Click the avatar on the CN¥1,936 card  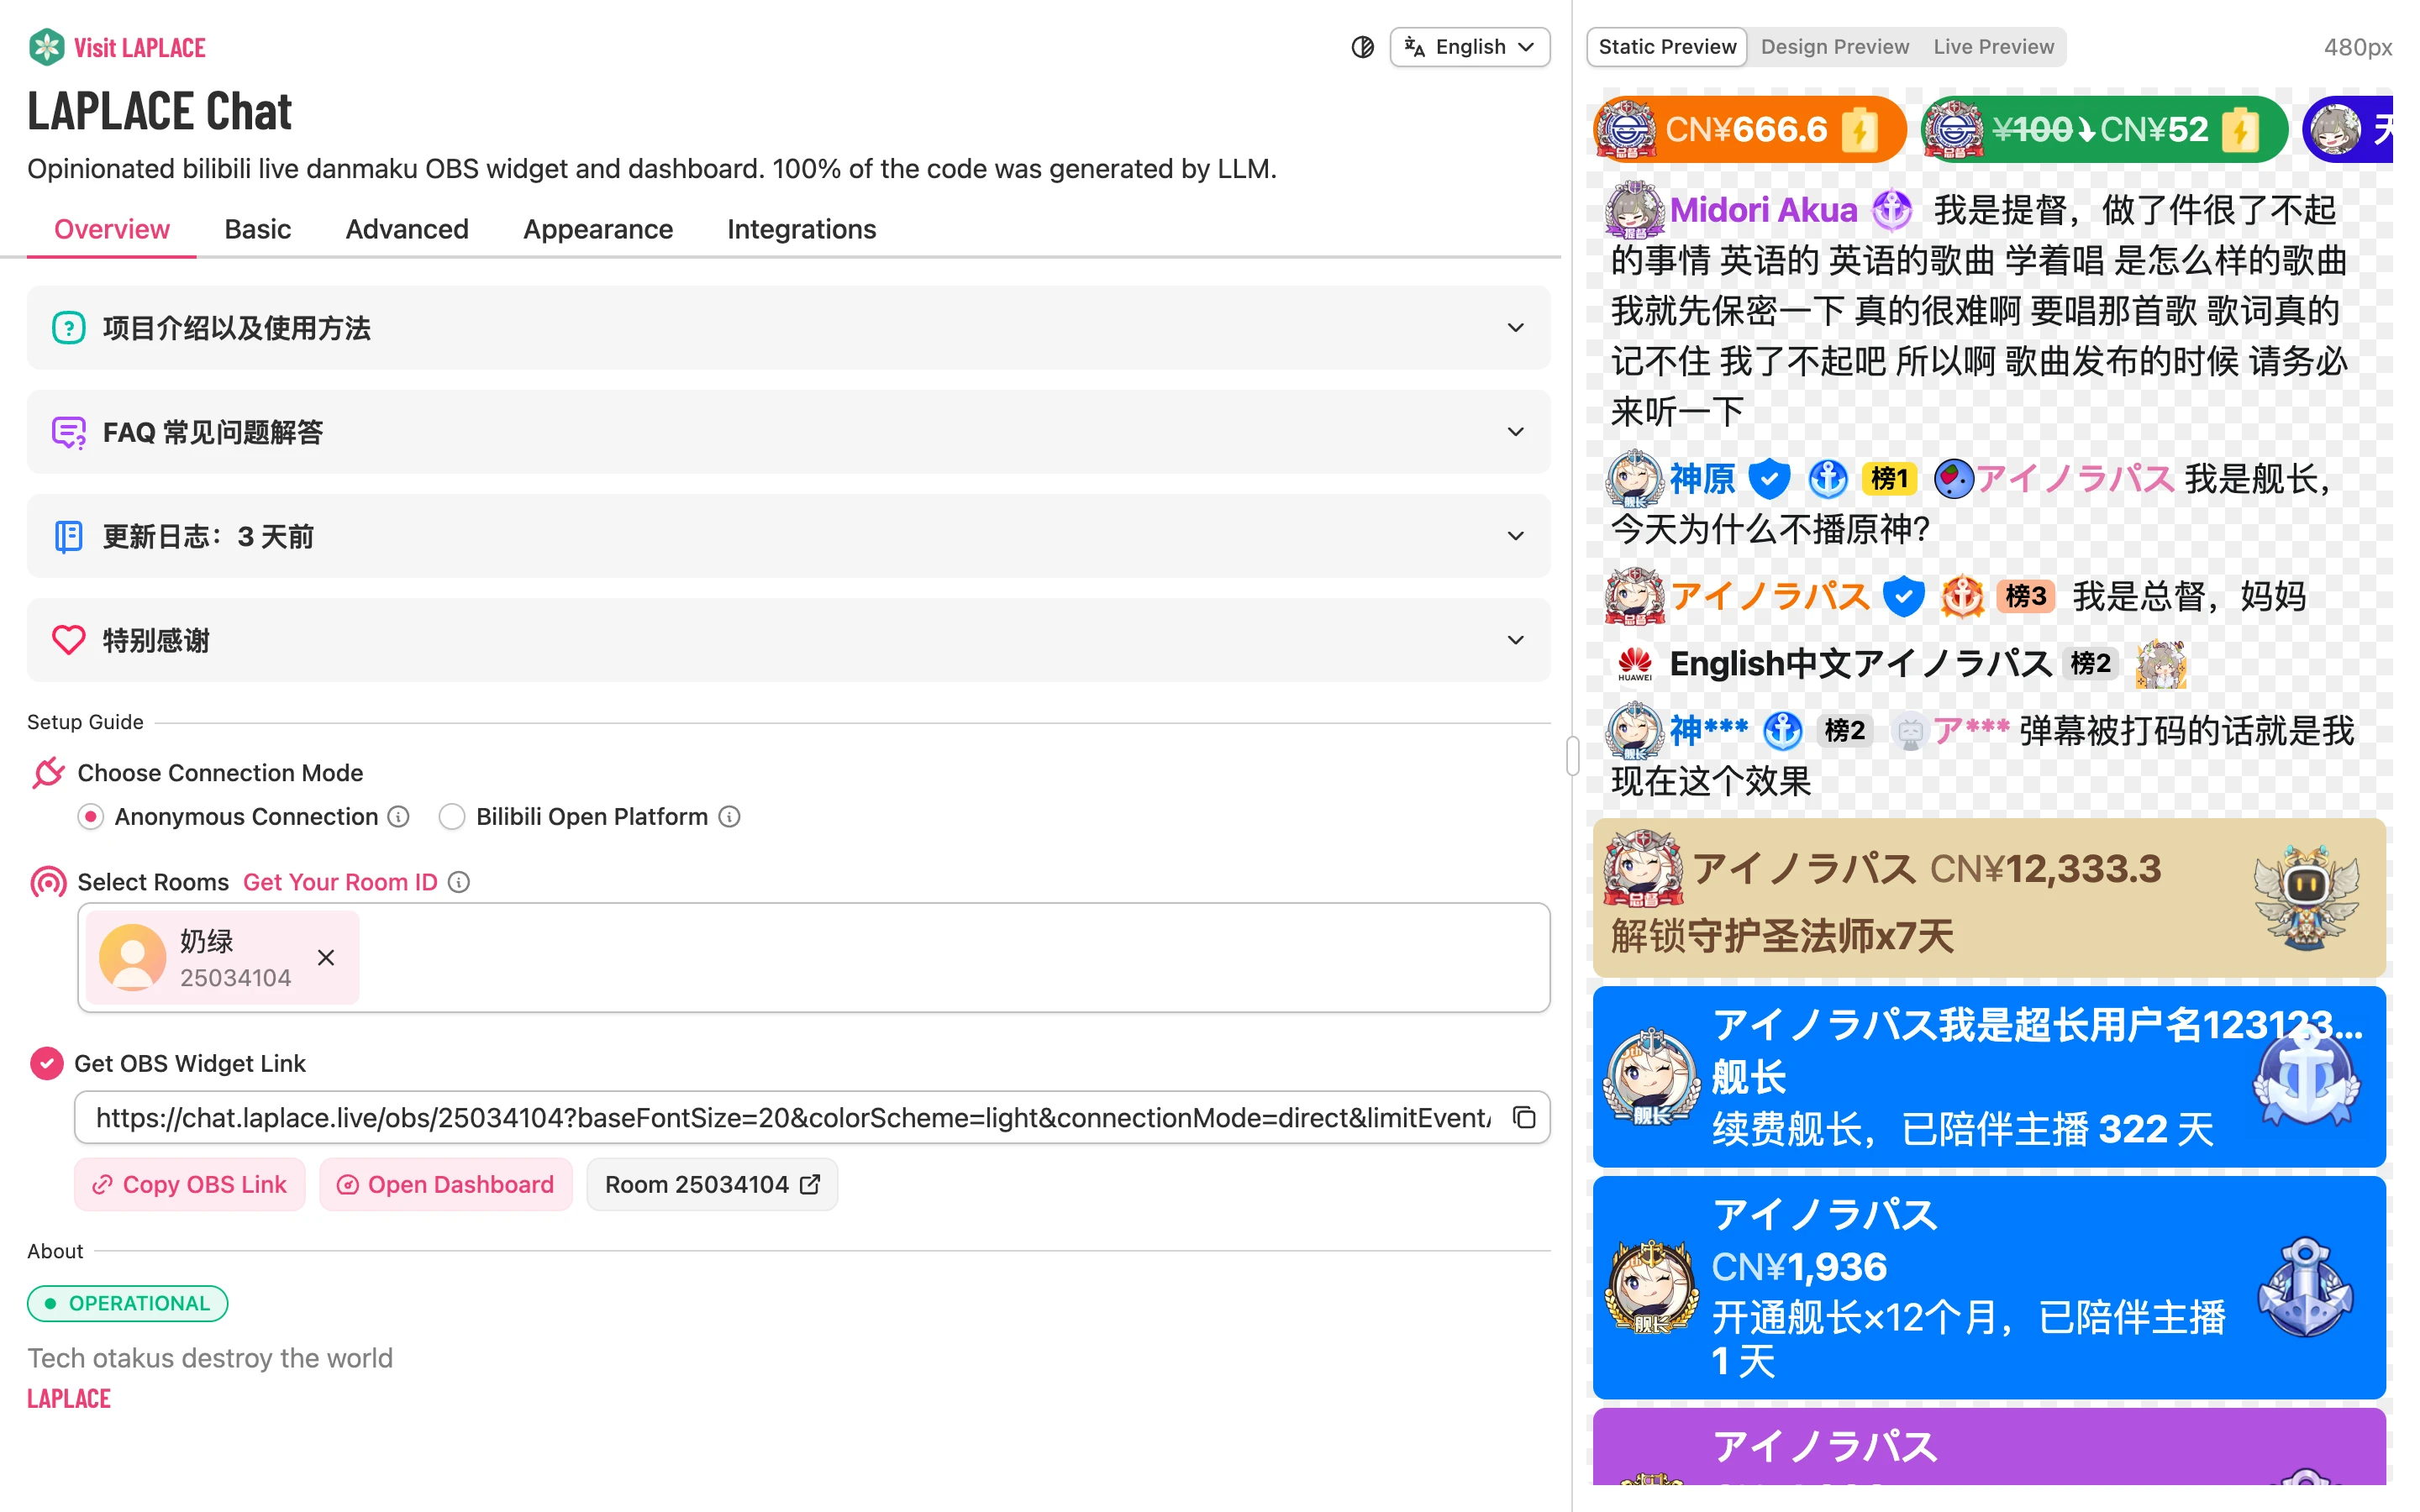[x=1650, y=1287]
